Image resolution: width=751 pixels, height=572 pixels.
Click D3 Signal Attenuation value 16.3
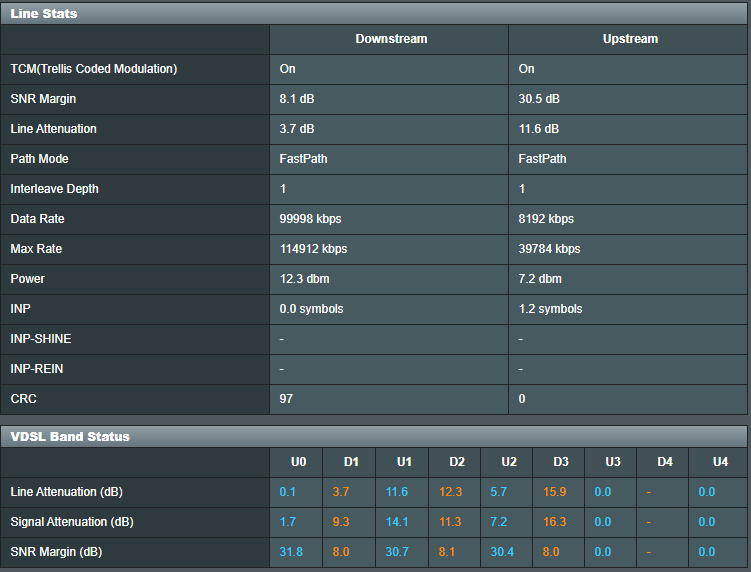(555, 522)
